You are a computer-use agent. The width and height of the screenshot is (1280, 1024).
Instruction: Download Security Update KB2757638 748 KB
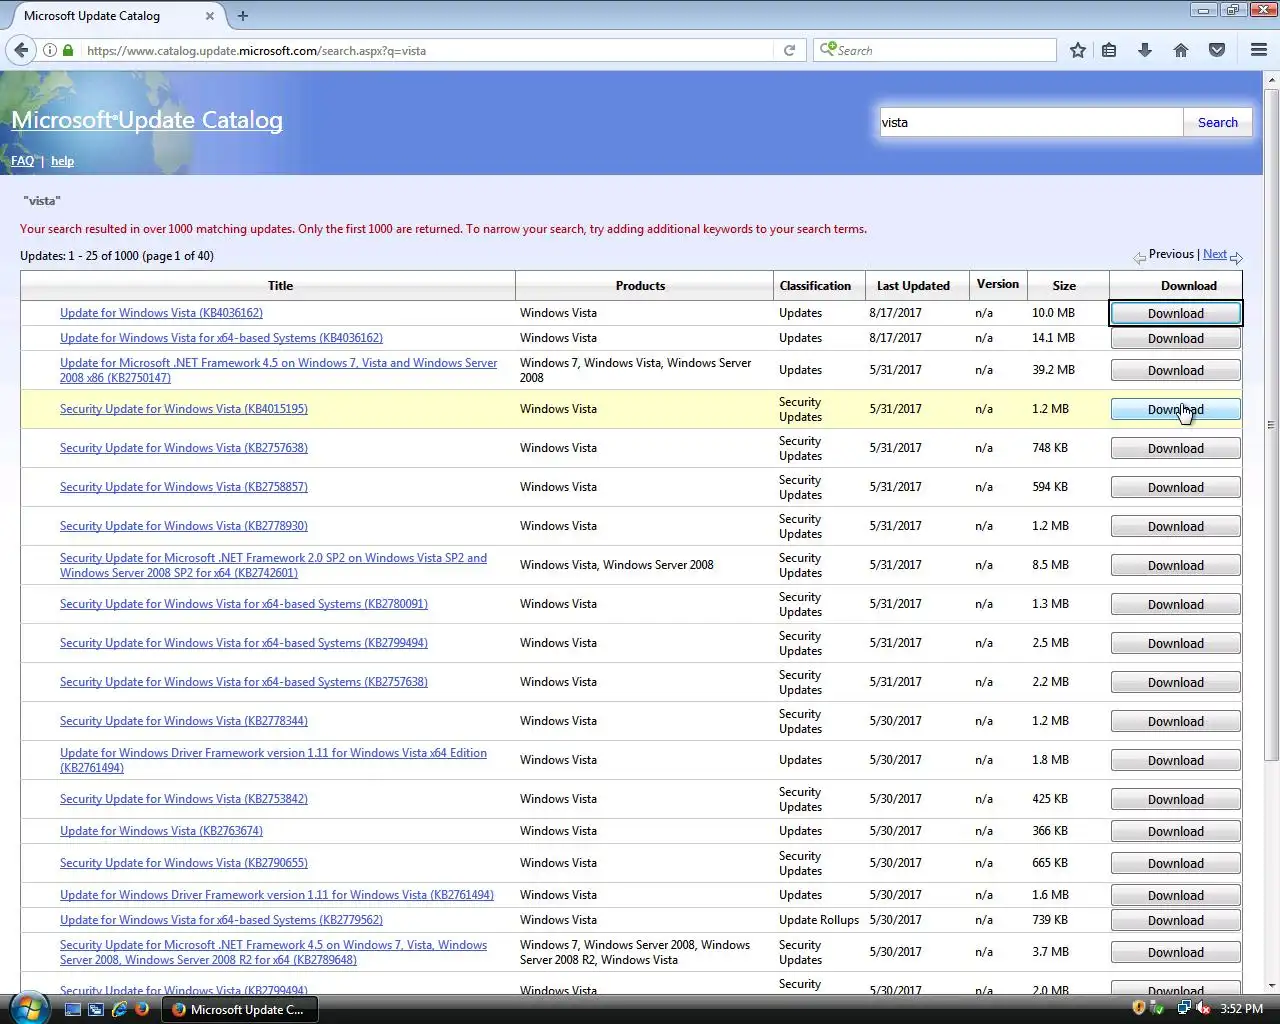1176,448
